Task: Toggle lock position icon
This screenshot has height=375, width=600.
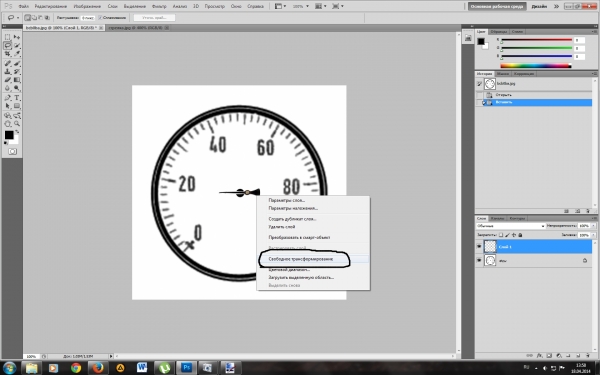Action: coord(514,235)
